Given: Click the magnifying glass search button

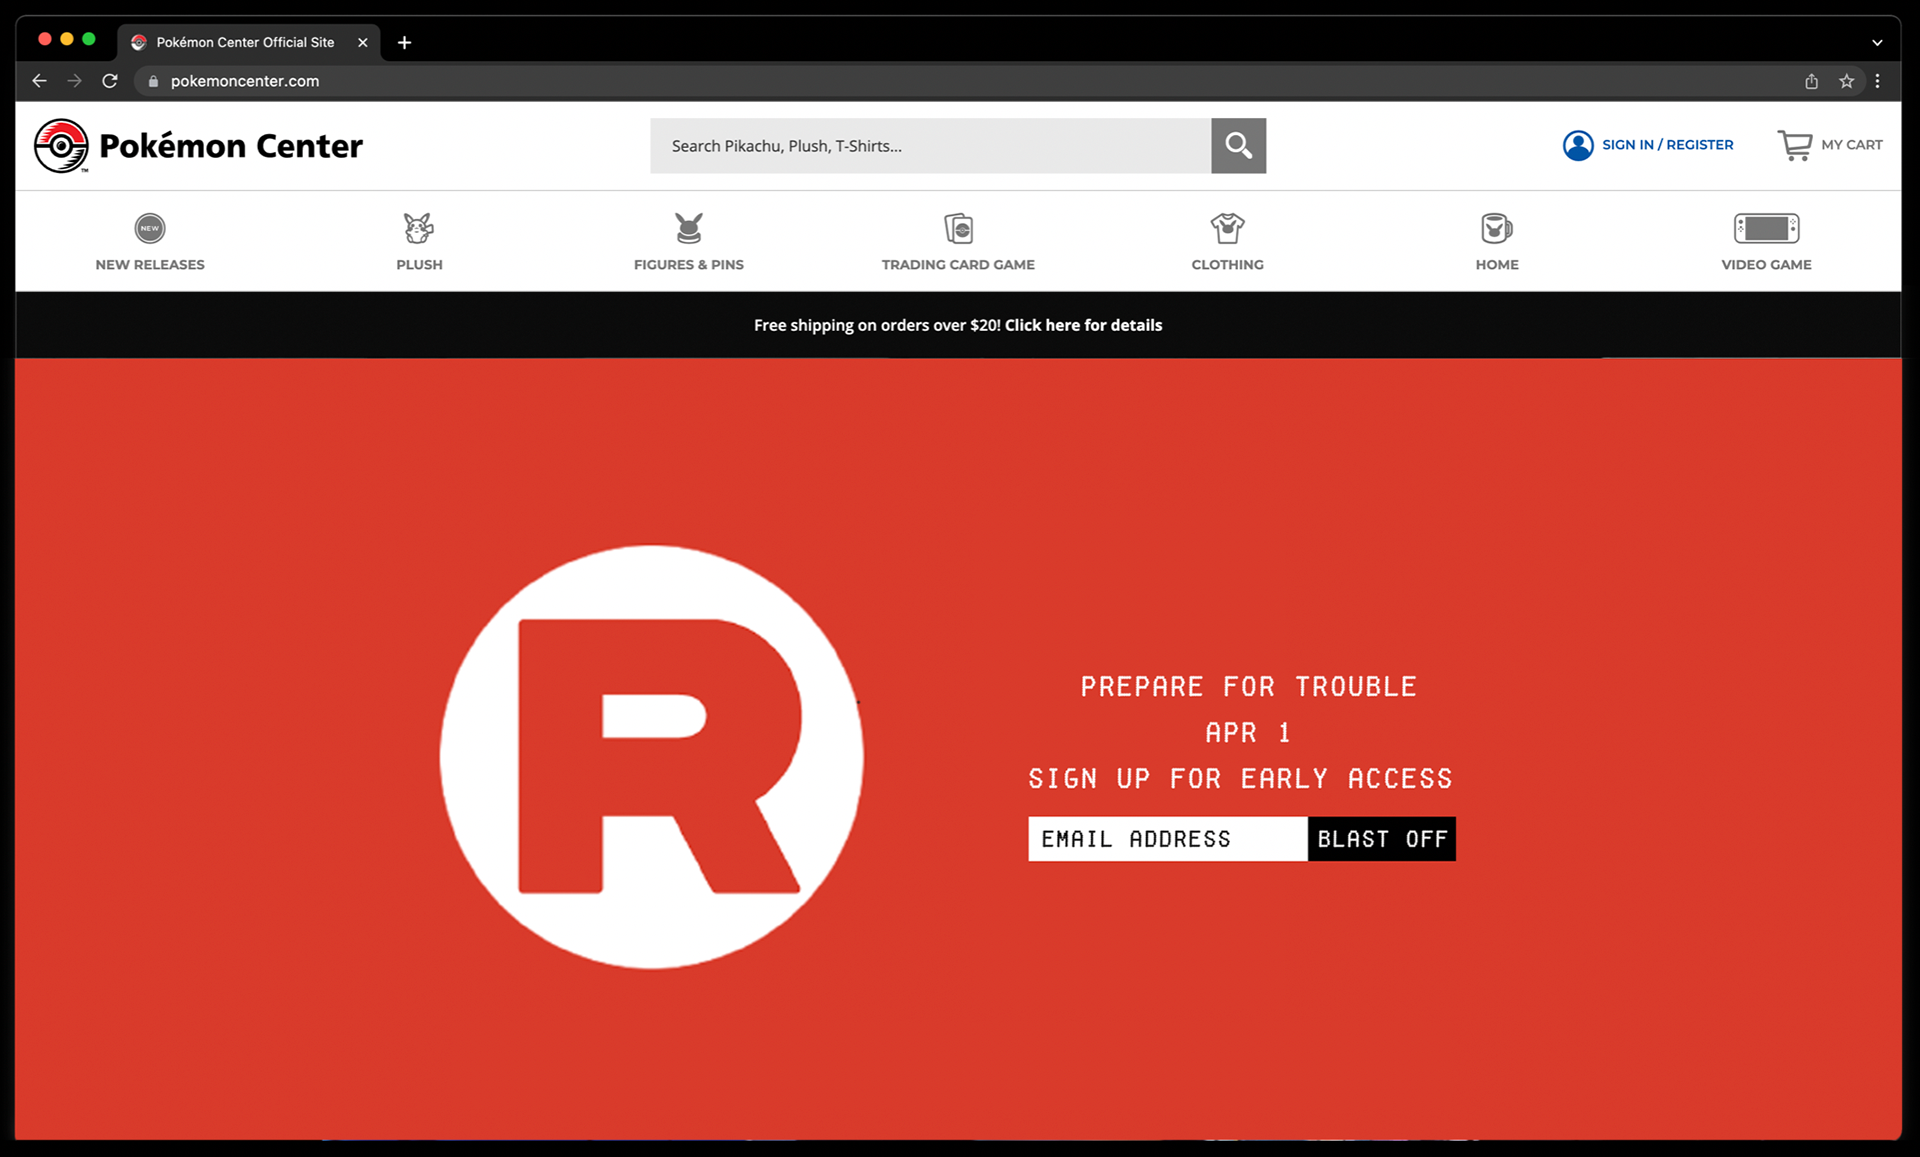Looking at the screenshot, I should point(1238,146).
